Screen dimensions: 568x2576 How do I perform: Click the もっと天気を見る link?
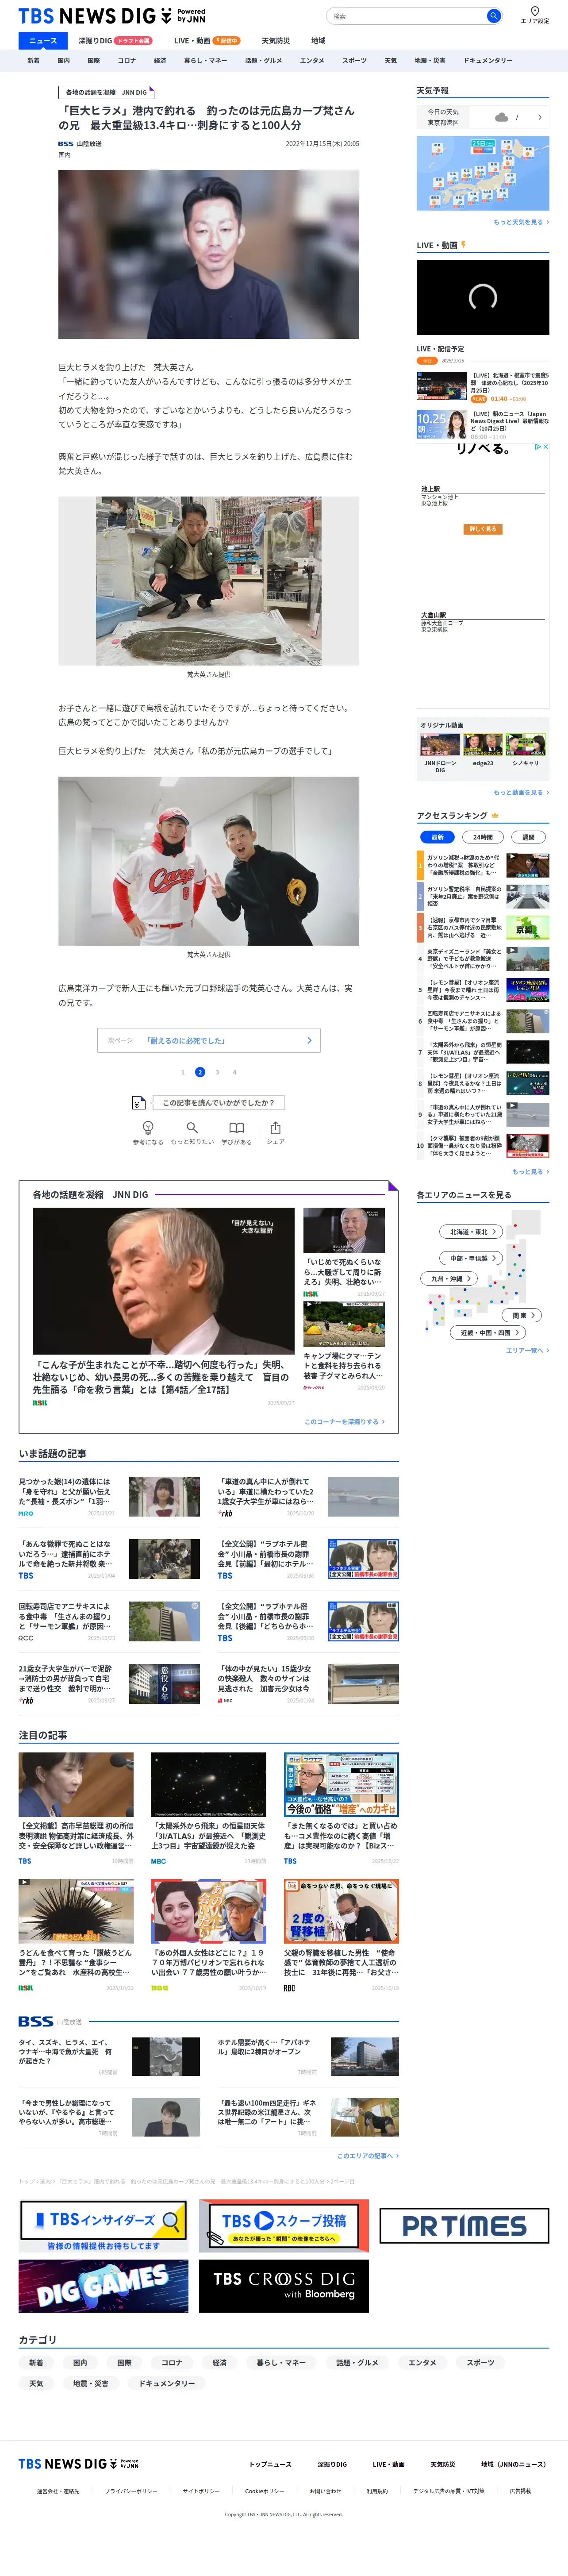pyautogui.click(x=521, y=222)
